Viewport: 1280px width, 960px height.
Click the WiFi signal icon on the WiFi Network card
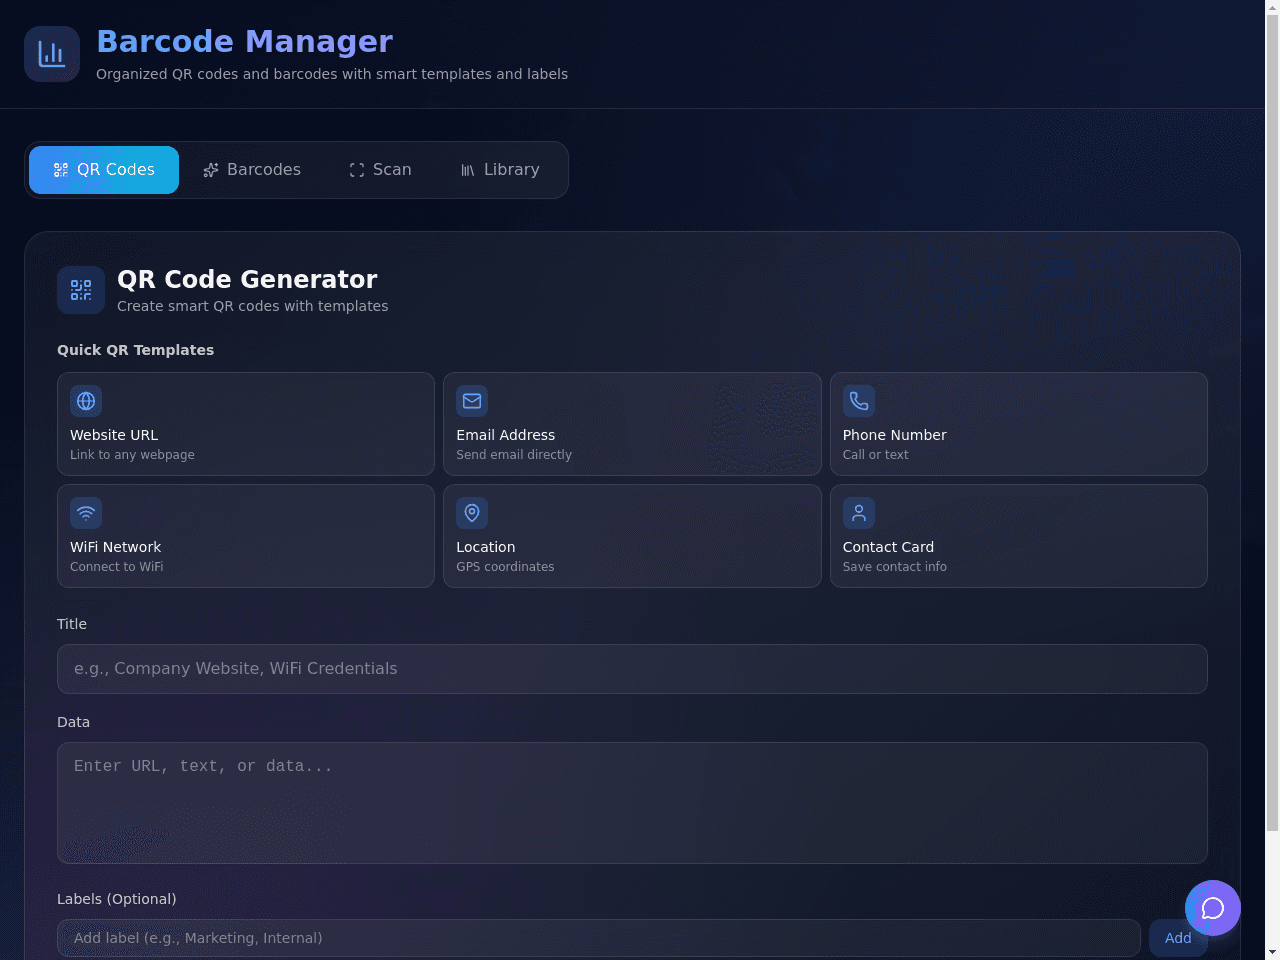(86, 513)
